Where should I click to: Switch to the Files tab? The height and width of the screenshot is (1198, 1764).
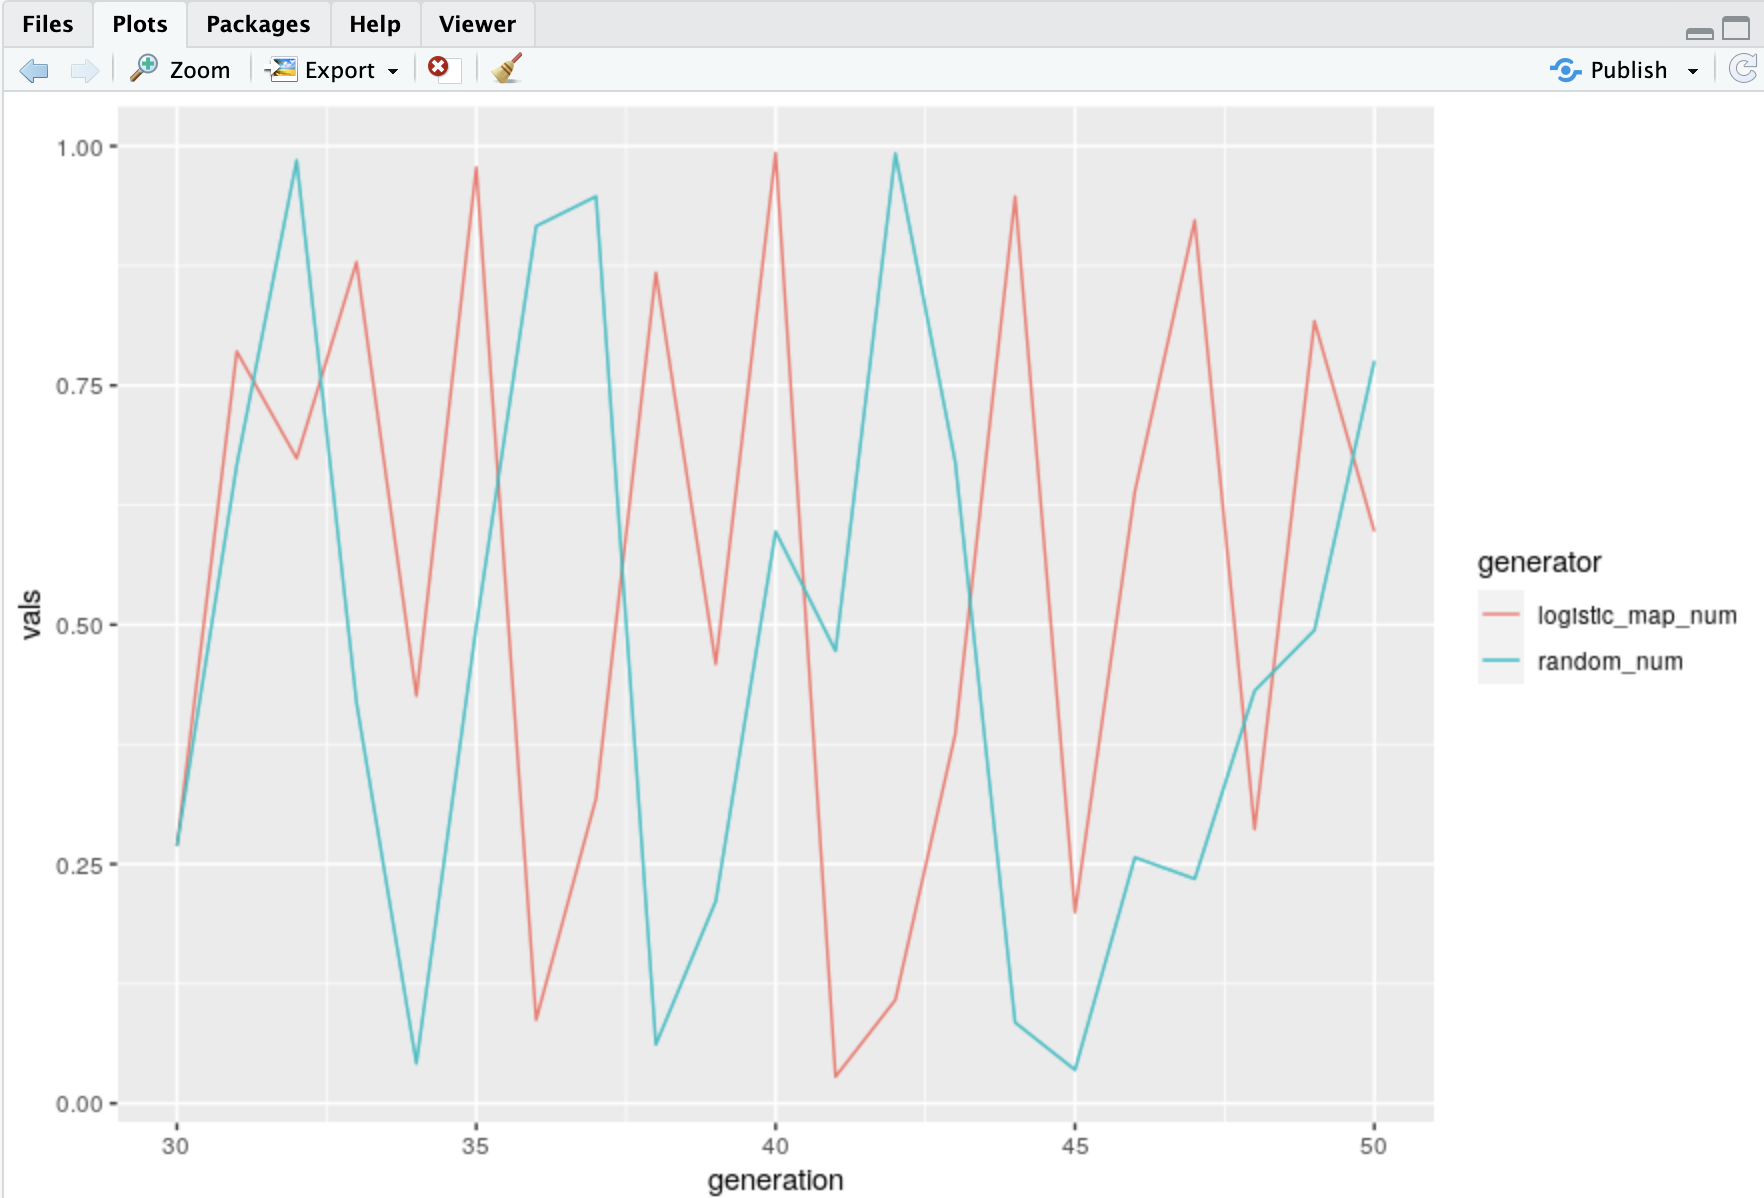coord(47,24)
